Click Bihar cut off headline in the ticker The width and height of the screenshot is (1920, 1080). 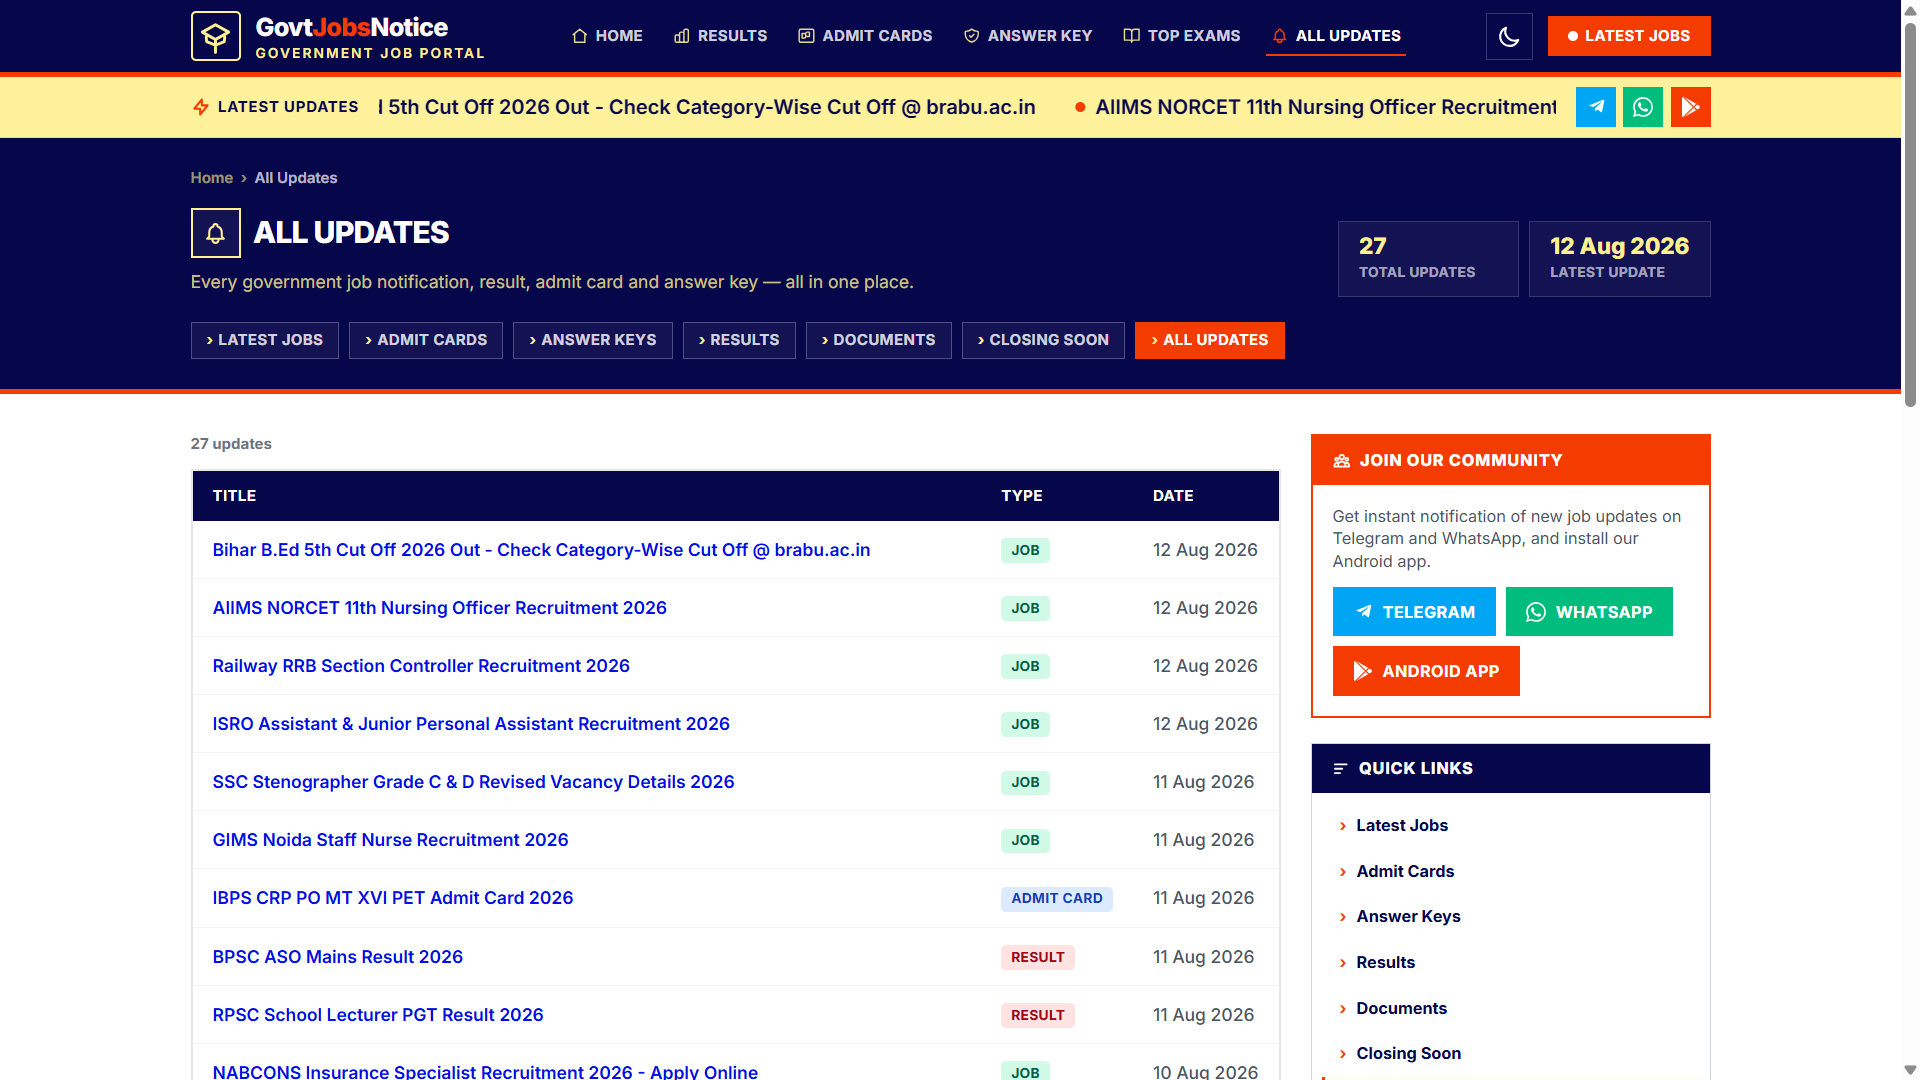[708, 107]
